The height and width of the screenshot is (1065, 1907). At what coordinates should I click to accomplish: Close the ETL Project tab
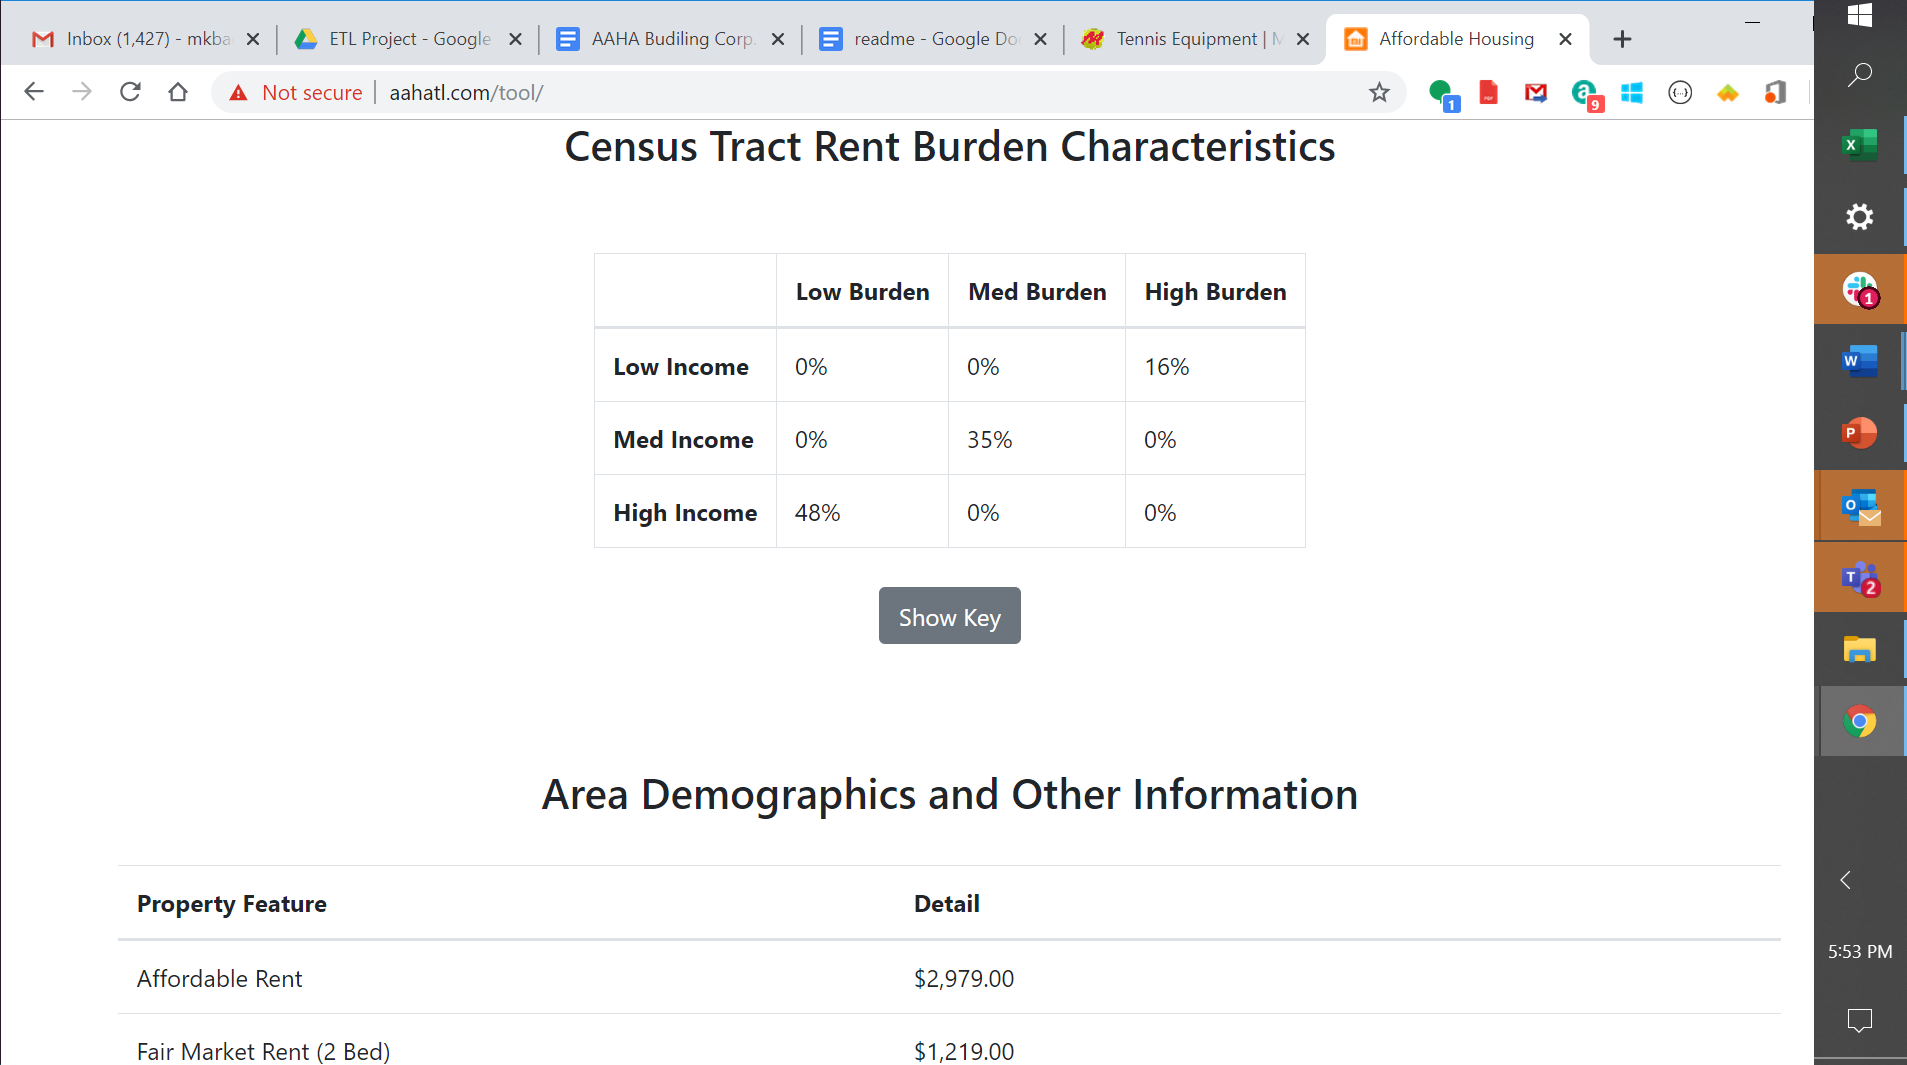pyautogui.click(x=515, y=39)
